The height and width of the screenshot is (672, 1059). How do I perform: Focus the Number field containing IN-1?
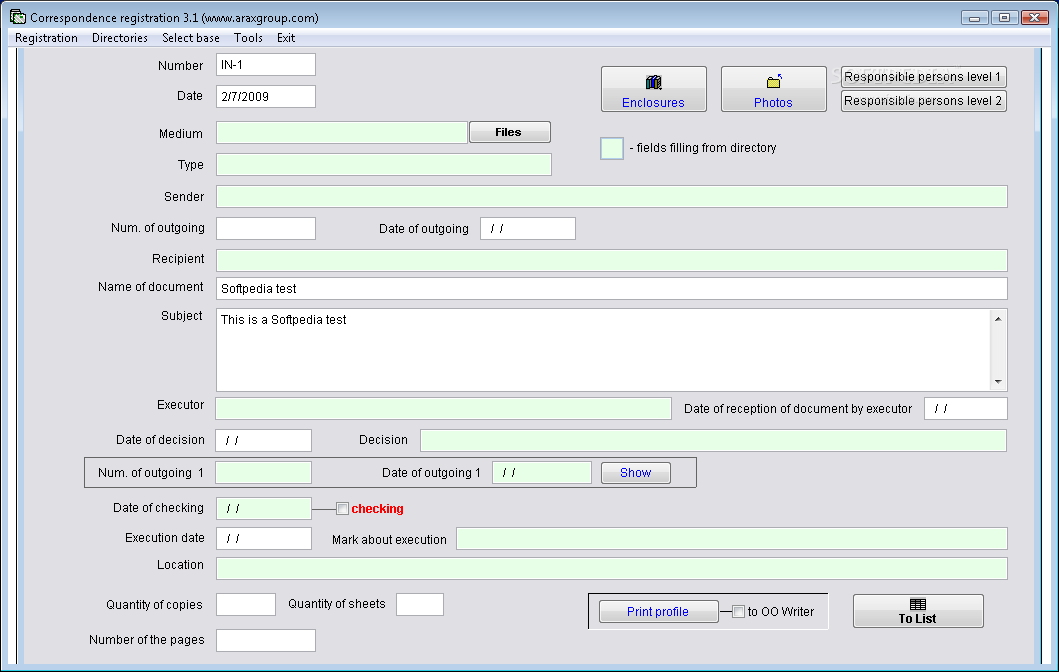coord(265,65)
